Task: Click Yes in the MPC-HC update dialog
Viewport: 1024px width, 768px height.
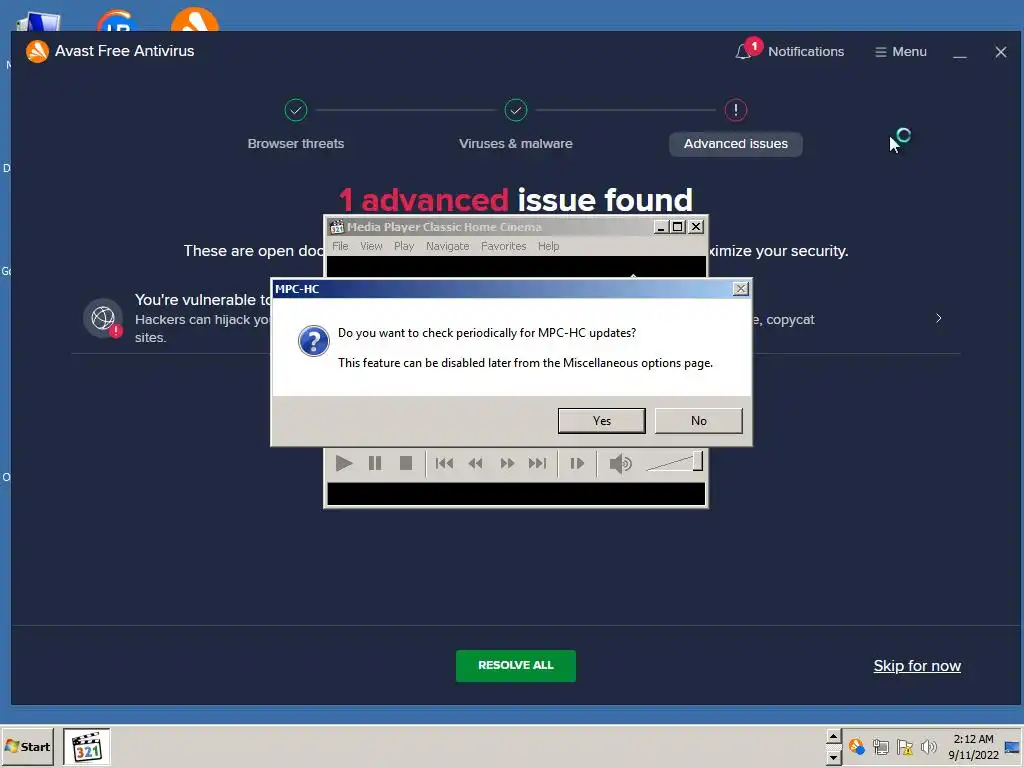Action: click(x=601, y=421)
